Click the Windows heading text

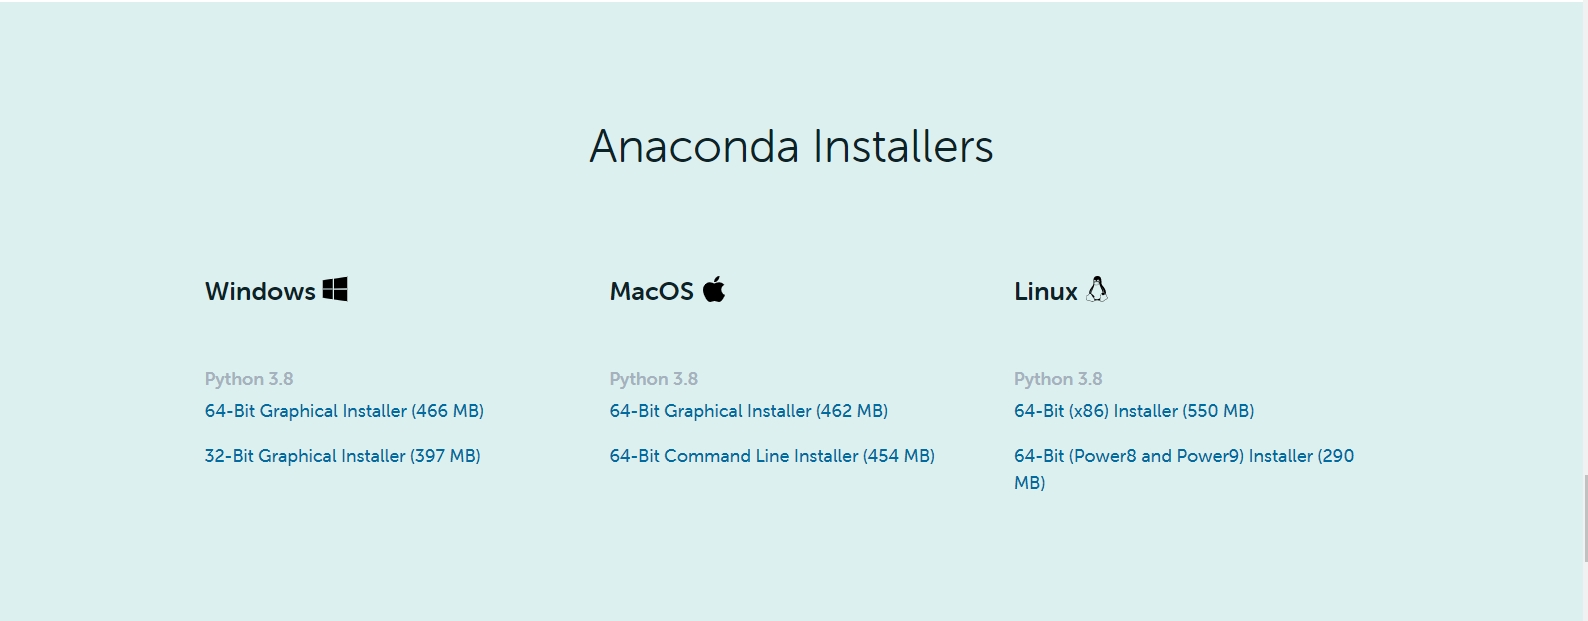click(x=260, y=291)
